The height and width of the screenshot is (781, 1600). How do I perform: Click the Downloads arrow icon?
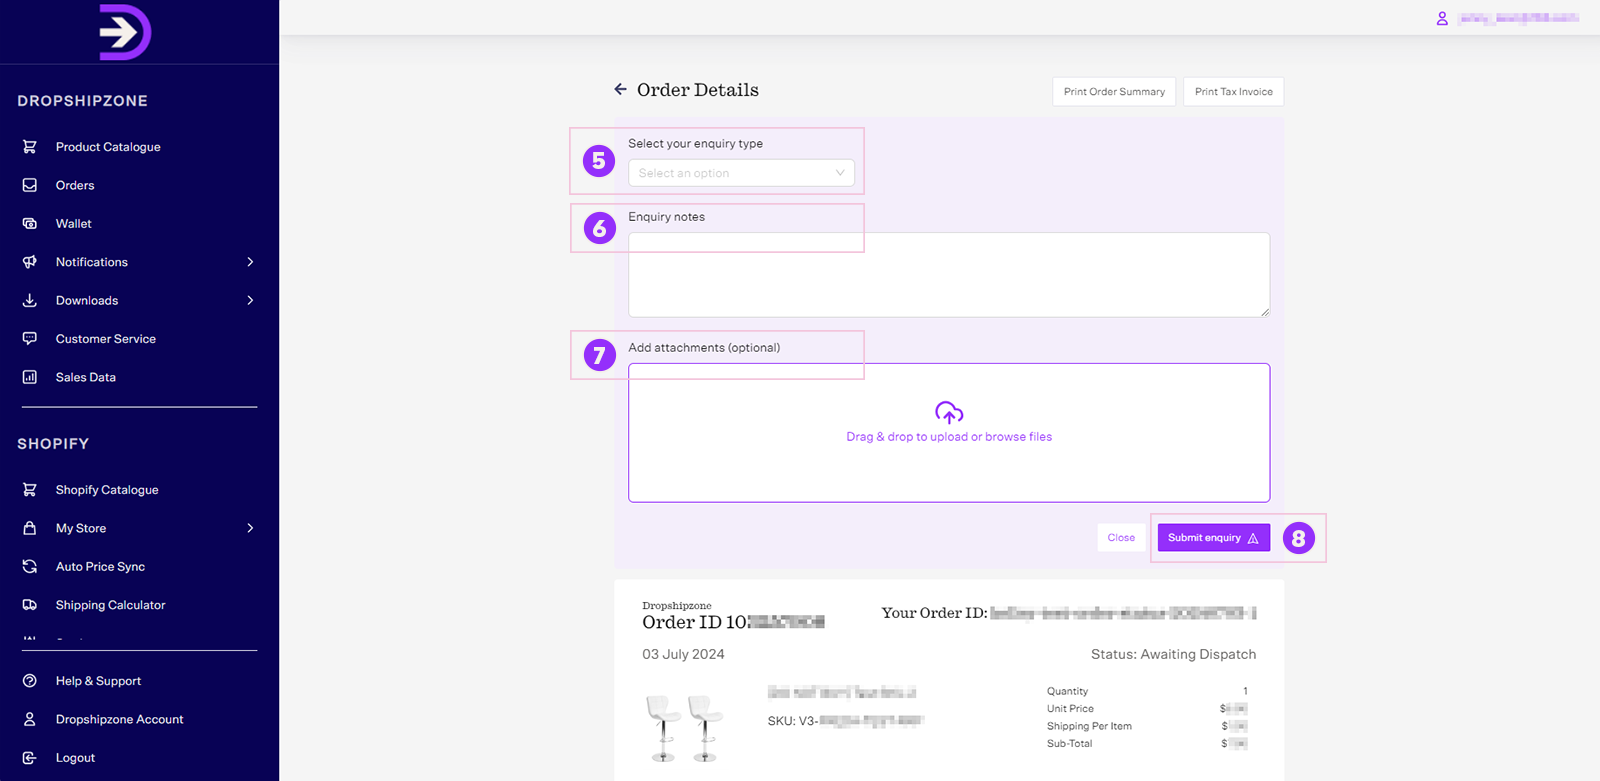coord(30,300)
